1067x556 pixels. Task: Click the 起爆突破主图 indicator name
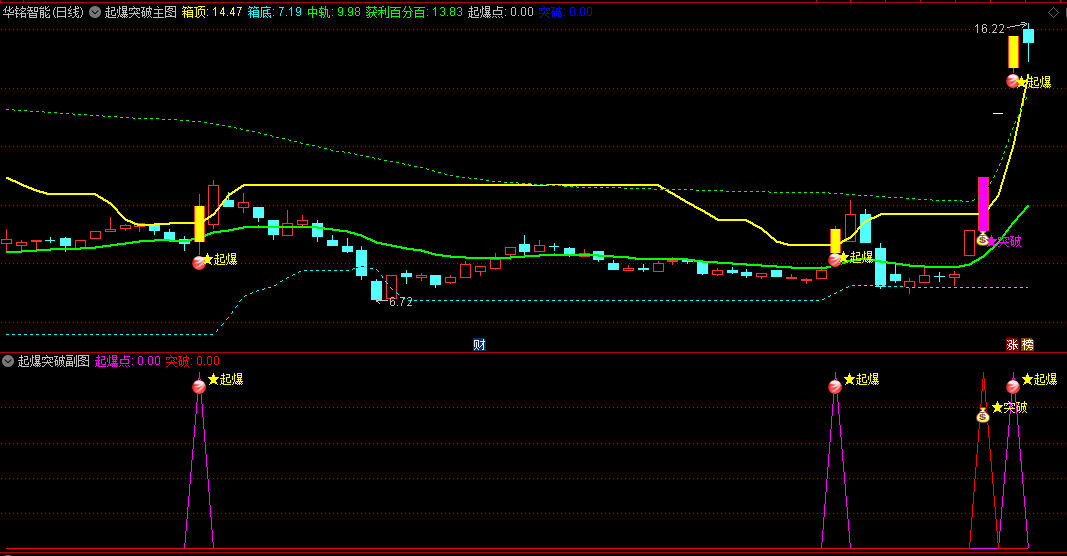(141, 12)
